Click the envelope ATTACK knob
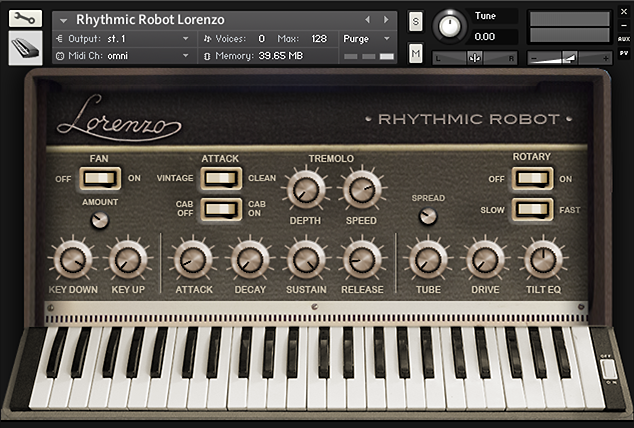 tap(193, 259)
